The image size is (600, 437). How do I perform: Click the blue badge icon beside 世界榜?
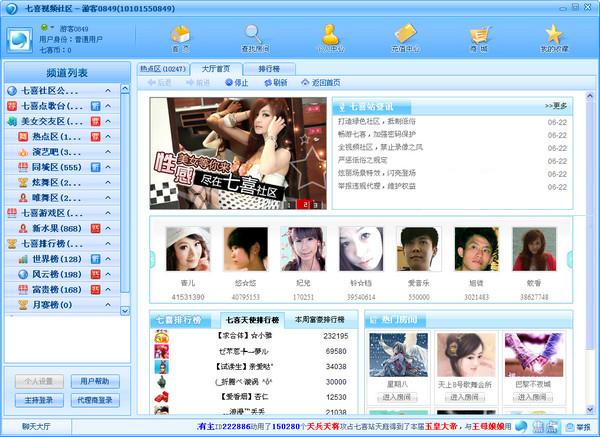[x=95, y=259]
